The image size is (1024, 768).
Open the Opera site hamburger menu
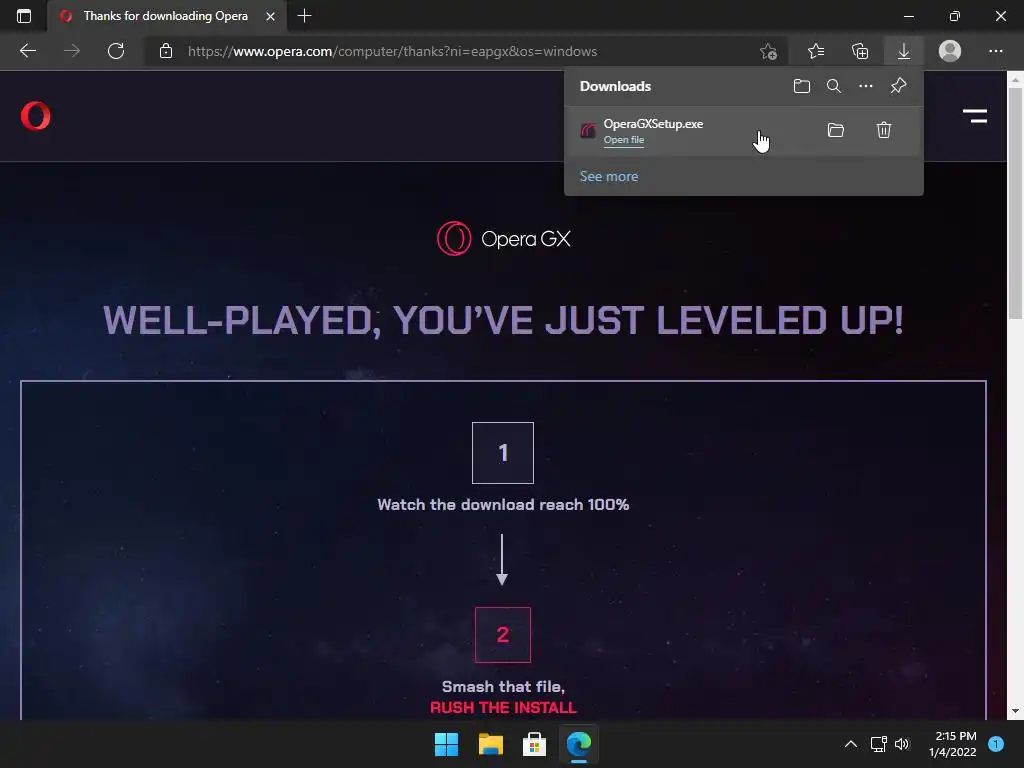(974, 116)
